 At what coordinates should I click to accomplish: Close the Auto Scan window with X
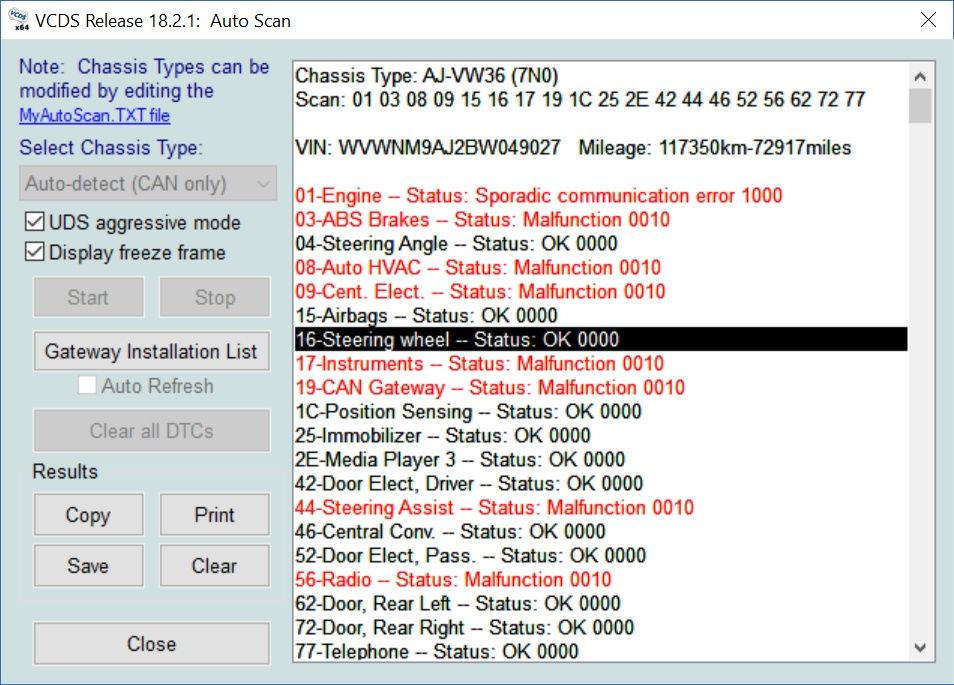(928, 19)
